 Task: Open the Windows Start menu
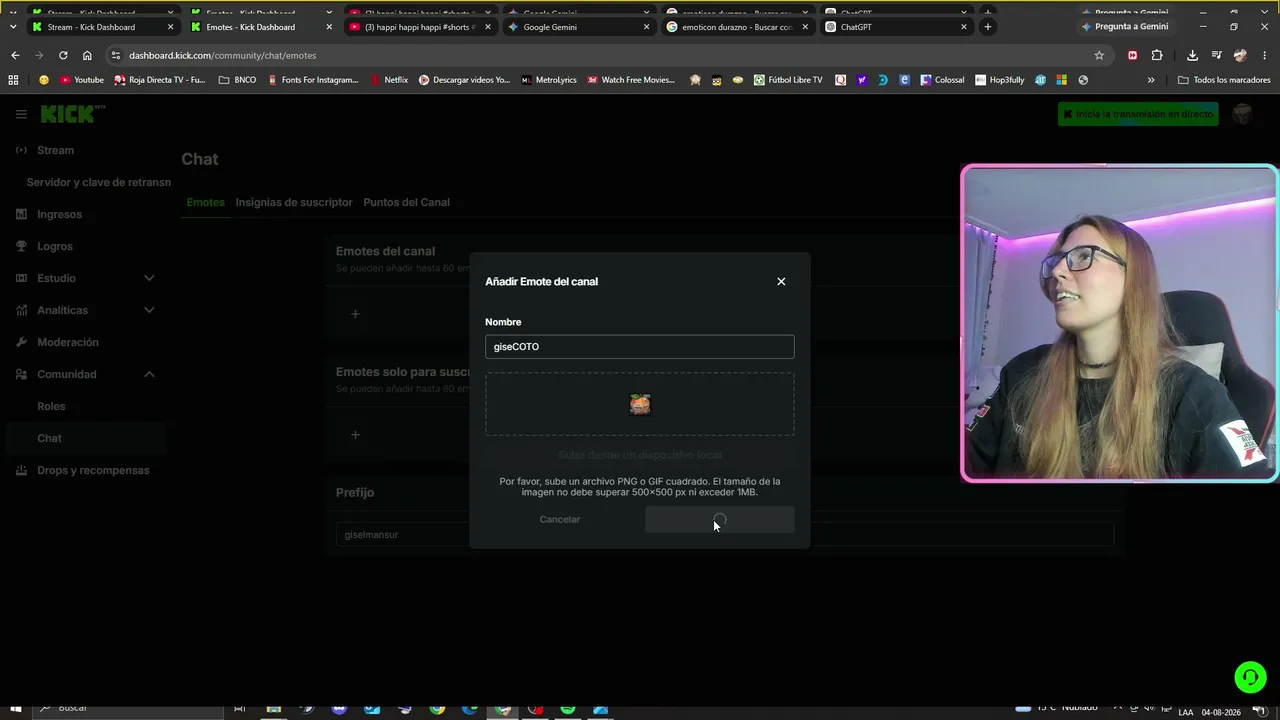(16, 710)
